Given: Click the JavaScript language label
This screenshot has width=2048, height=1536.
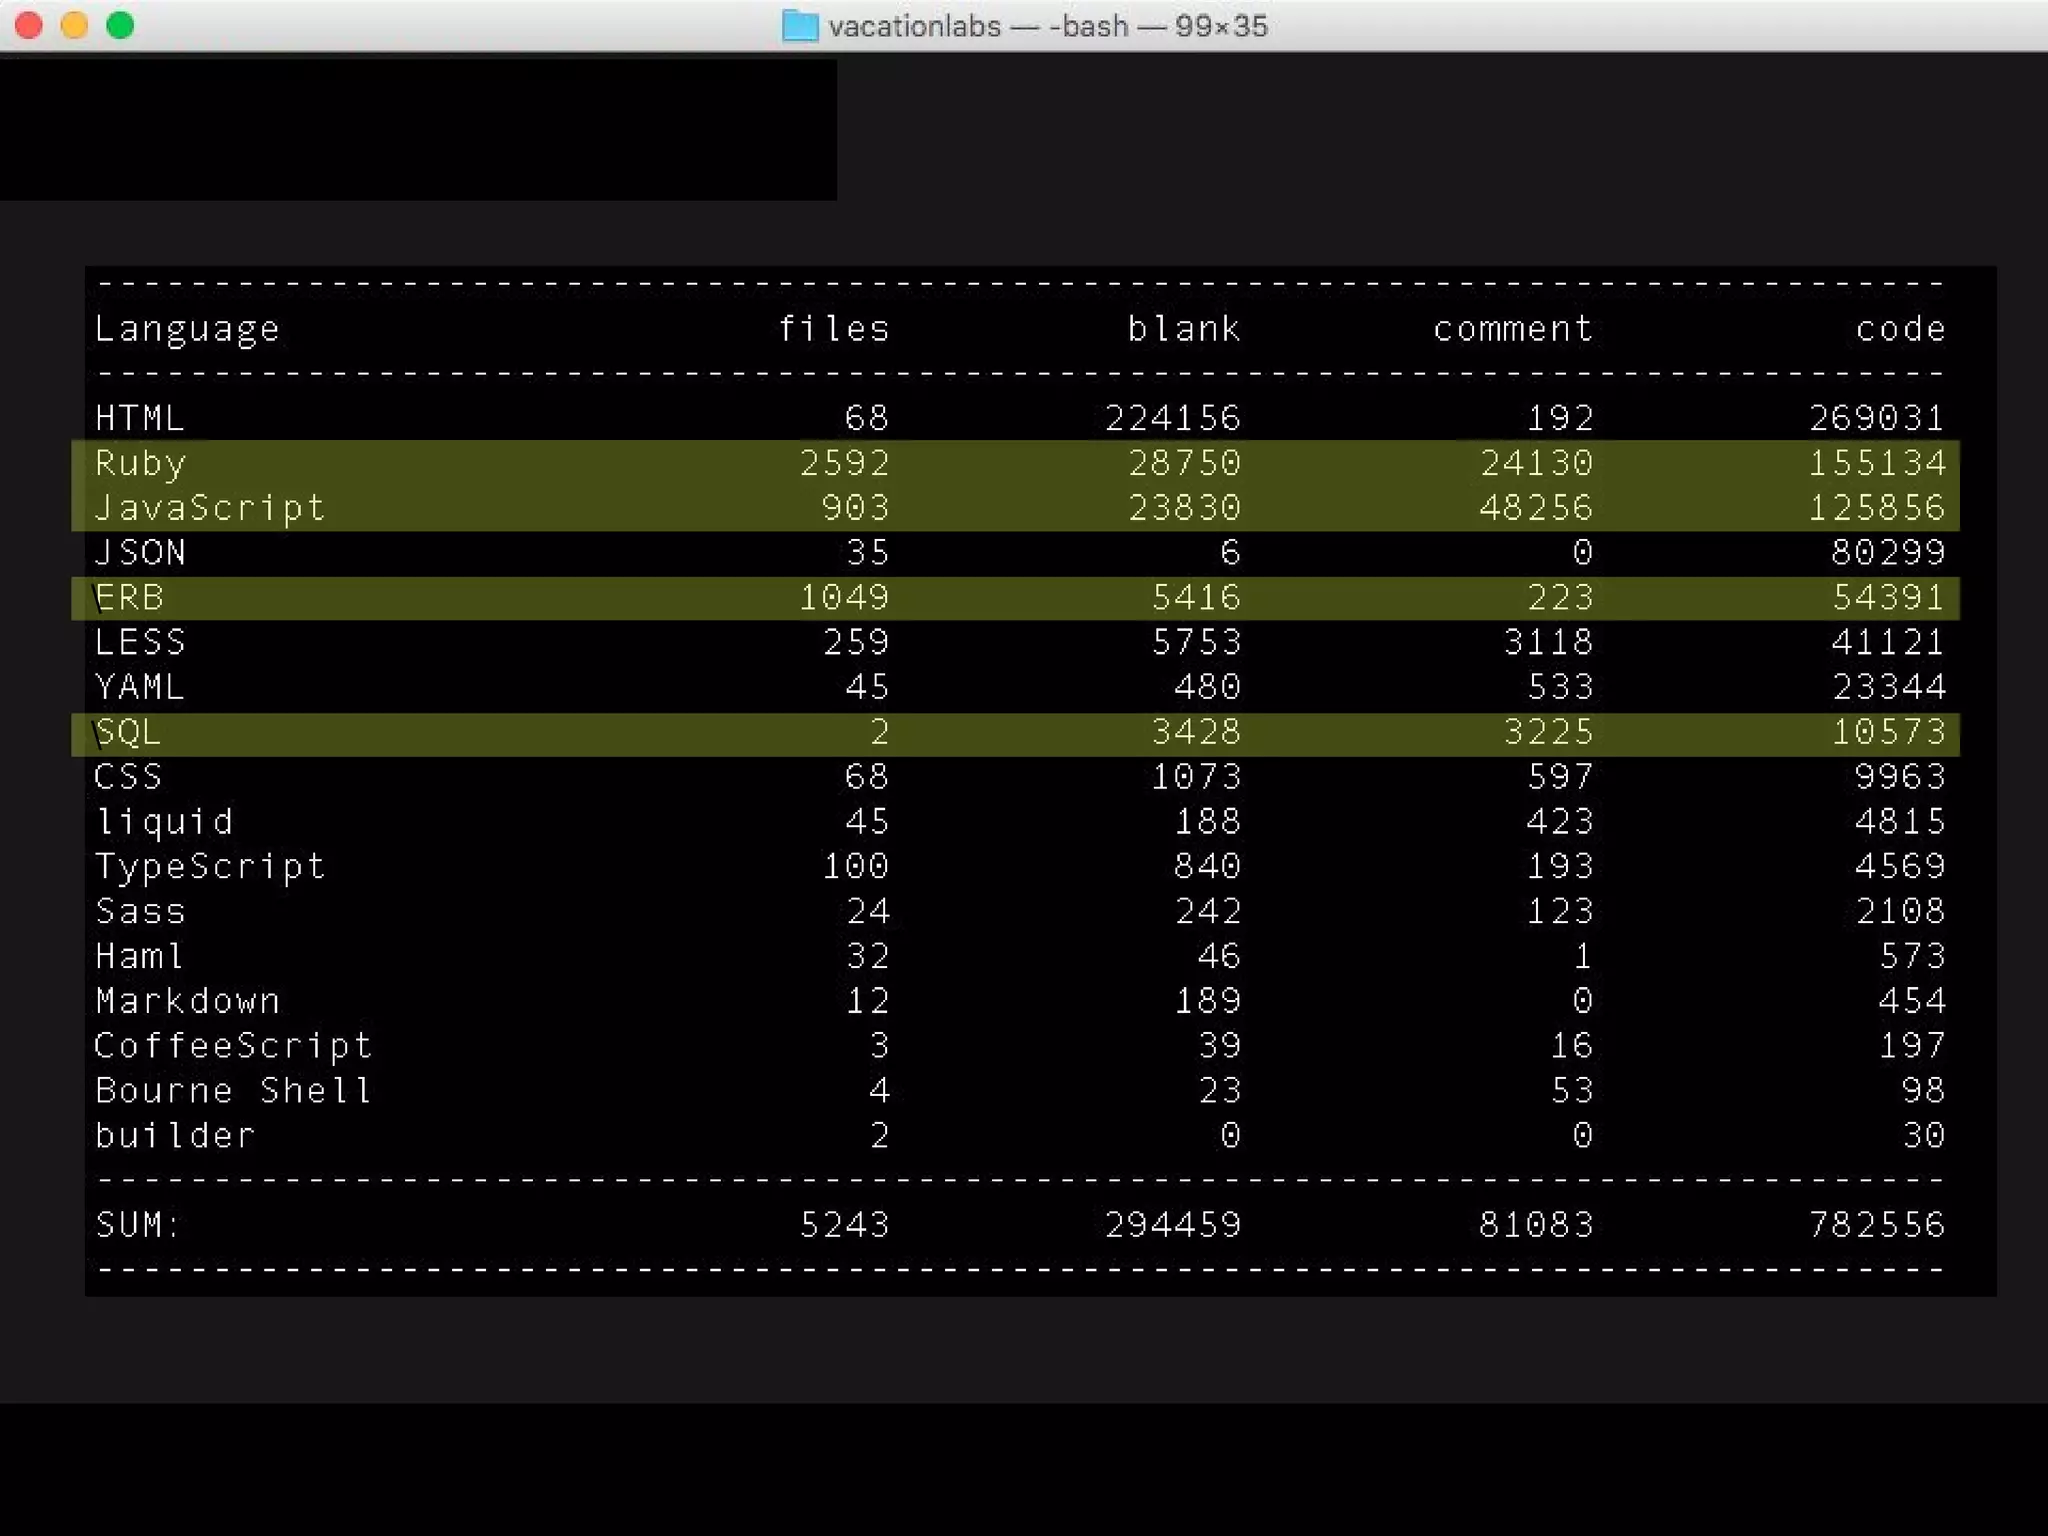Looking at the screenshot, I should (x=210, y=508).
